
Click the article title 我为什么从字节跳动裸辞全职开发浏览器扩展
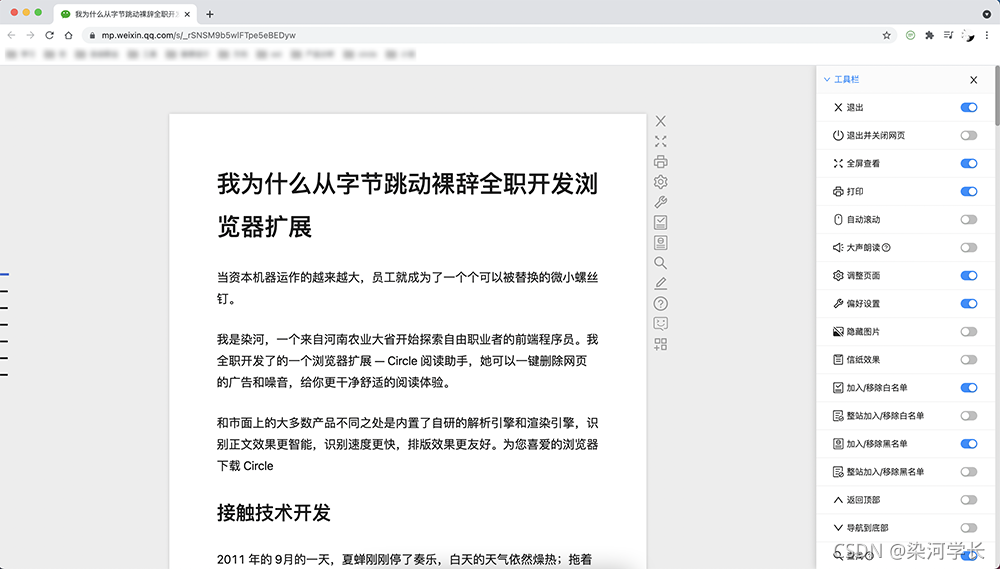click(408, 205)
